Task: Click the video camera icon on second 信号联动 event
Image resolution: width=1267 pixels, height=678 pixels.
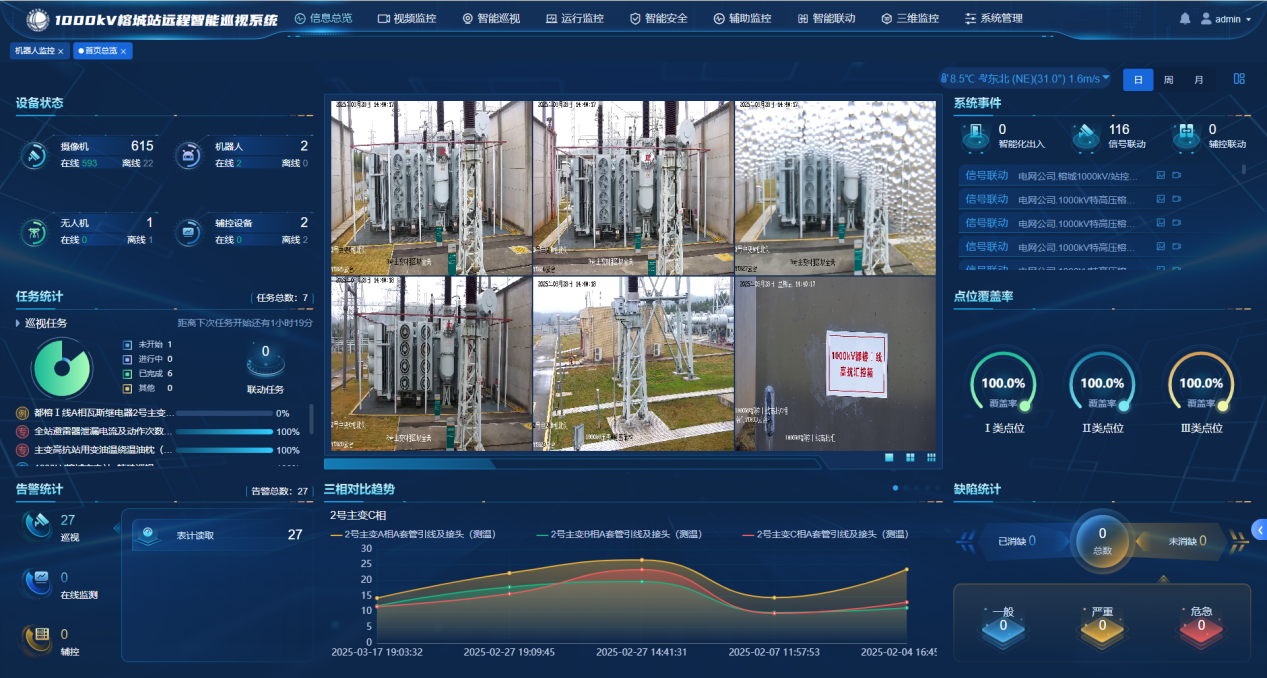Action: point(1176,199)
